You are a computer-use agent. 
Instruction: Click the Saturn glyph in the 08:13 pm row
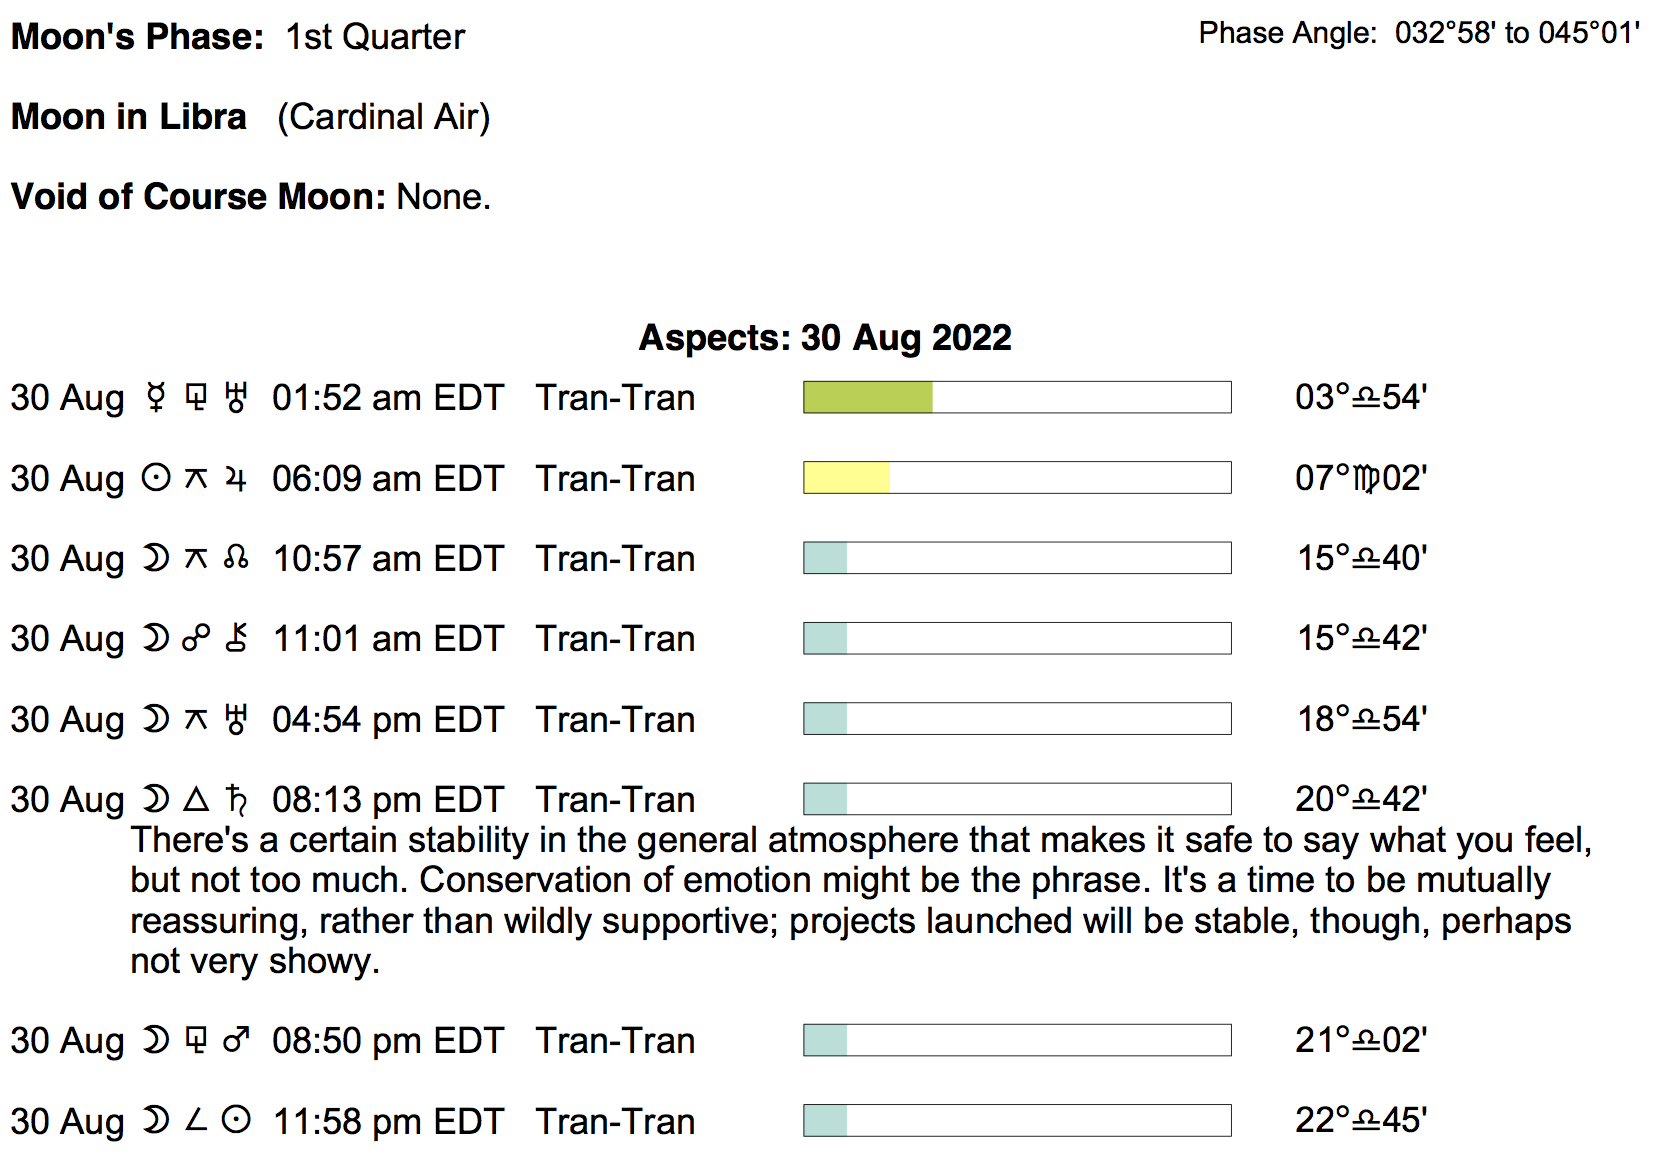pos(236,799)
